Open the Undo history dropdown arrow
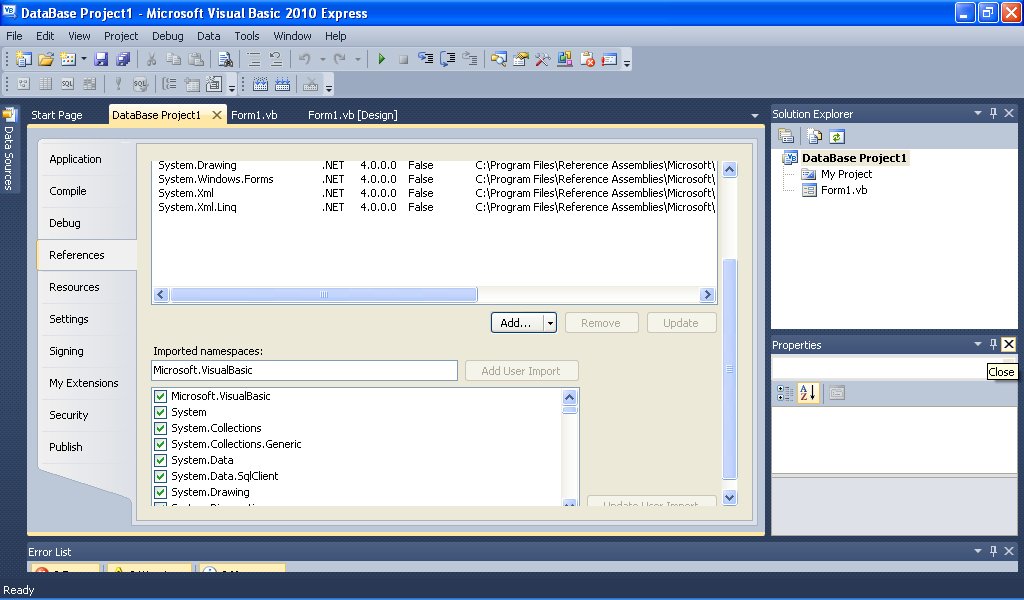The height and width of the screenshot is (600, 1024). tap(322, 59)
